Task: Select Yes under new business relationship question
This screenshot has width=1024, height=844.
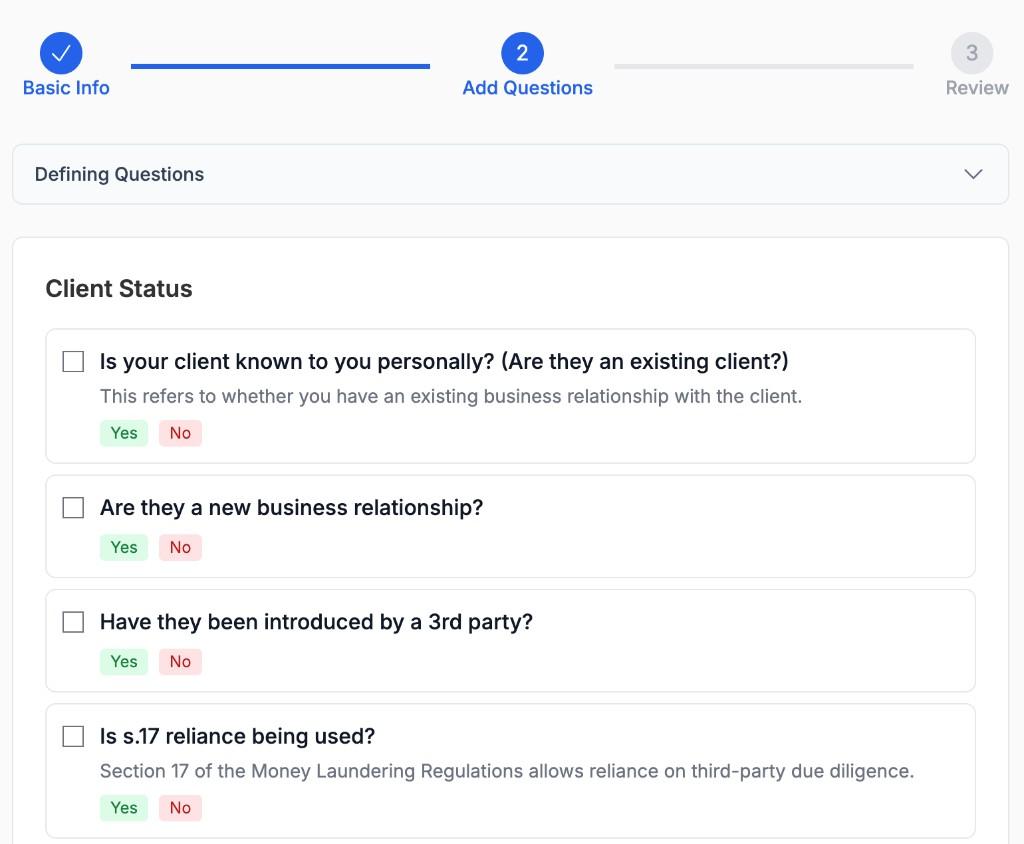Action: (x=124, y=547)
